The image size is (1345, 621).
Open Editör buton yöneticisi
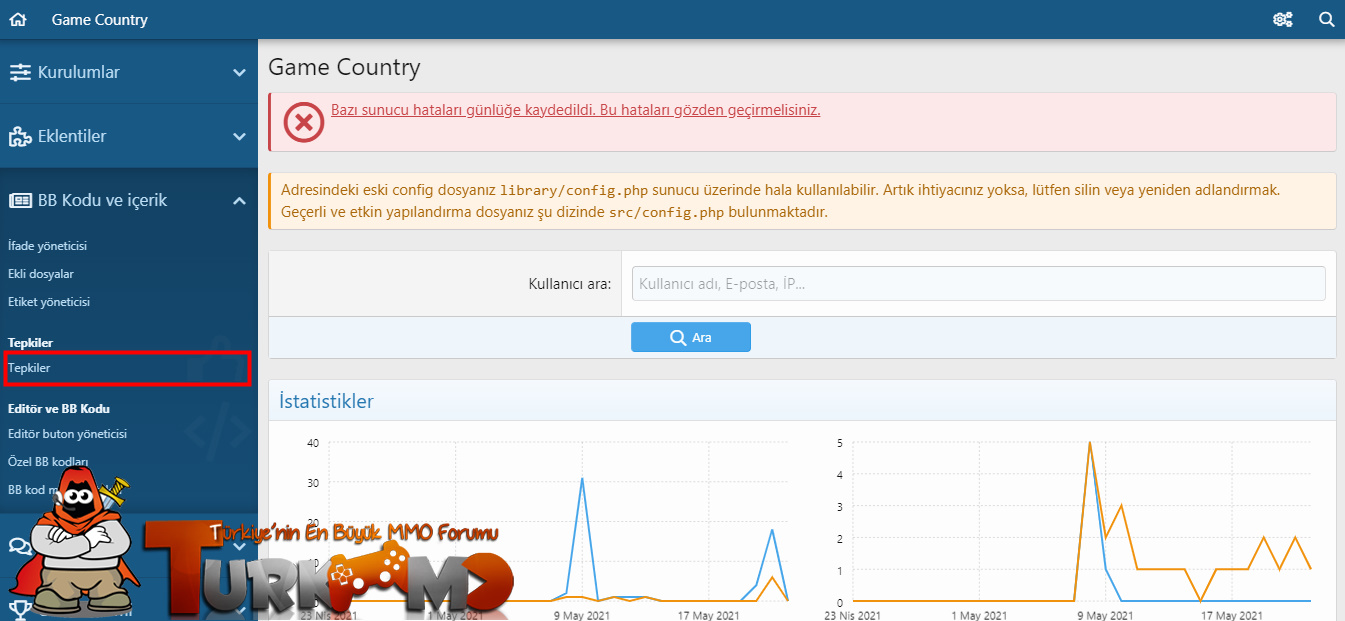[67, 434]
